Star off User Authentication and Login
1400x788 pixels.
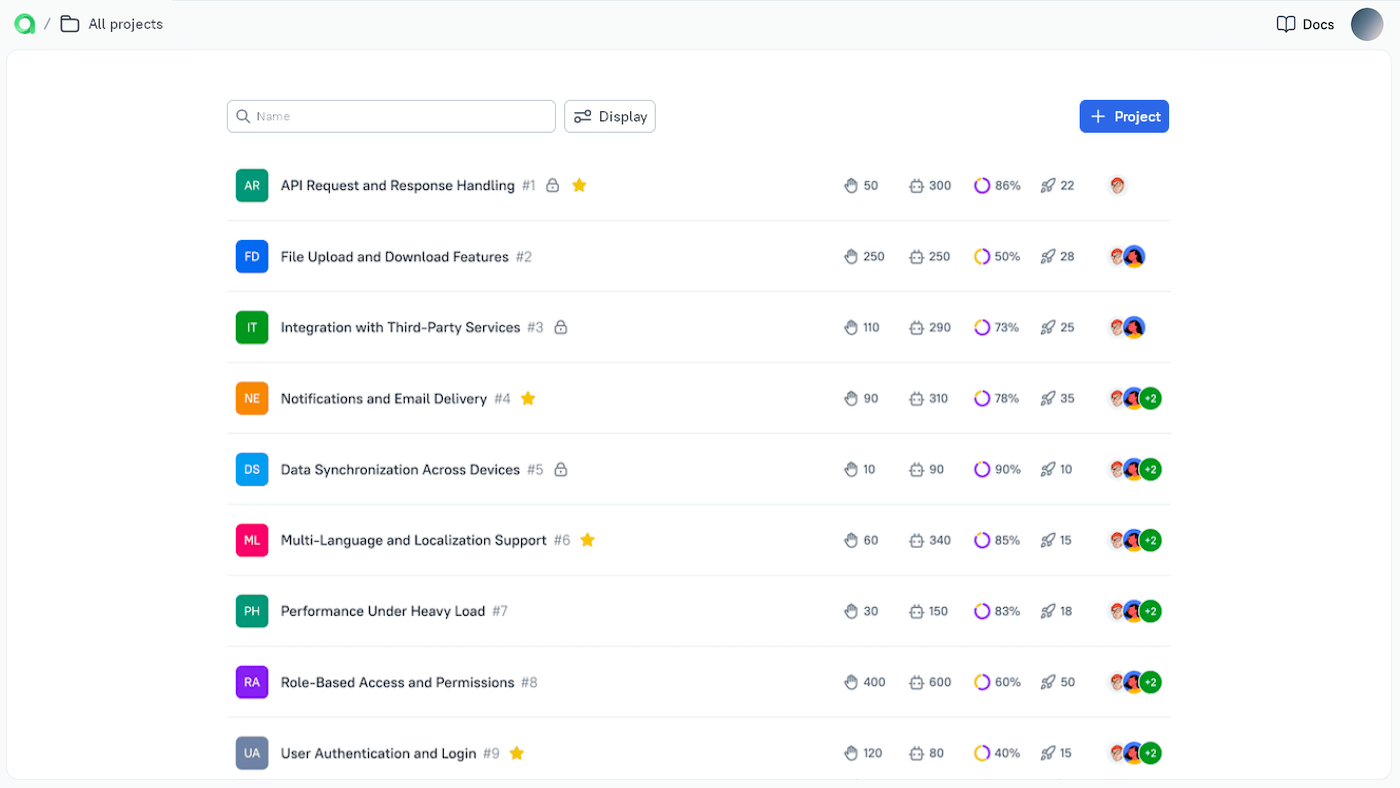pyautogui.click(x=516, y=752)
